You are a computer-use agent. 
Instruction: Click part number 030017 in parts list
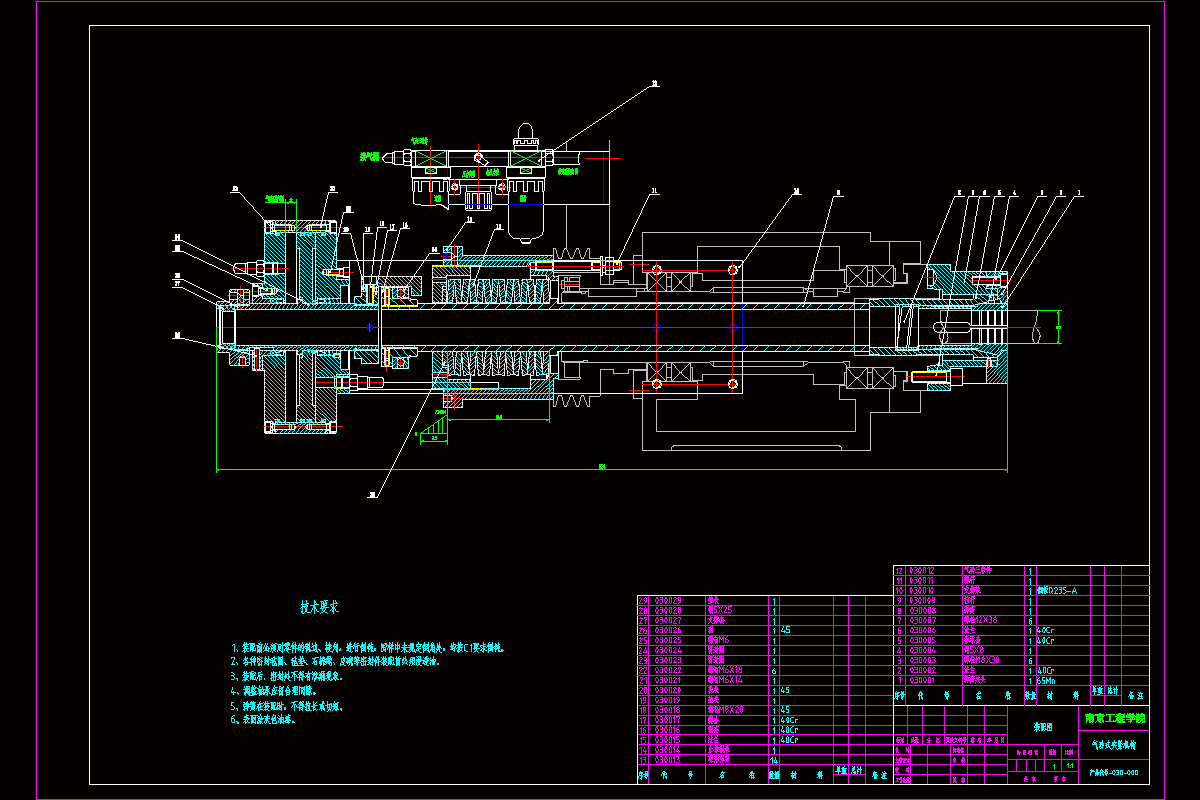coord(668,720)
